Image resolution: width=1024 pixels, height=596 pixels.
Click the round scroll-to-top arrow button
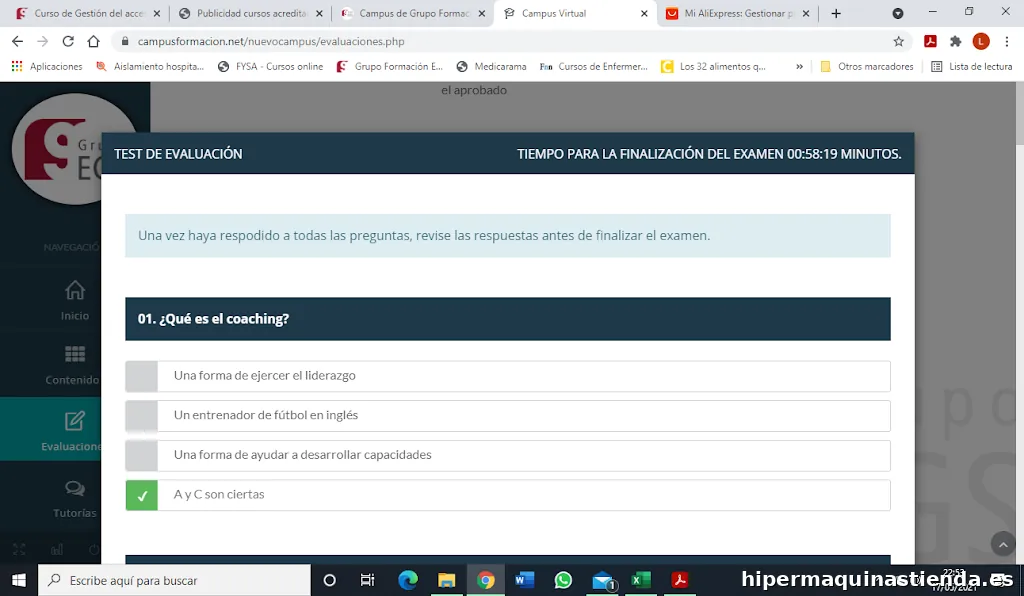coord(1003,544)
